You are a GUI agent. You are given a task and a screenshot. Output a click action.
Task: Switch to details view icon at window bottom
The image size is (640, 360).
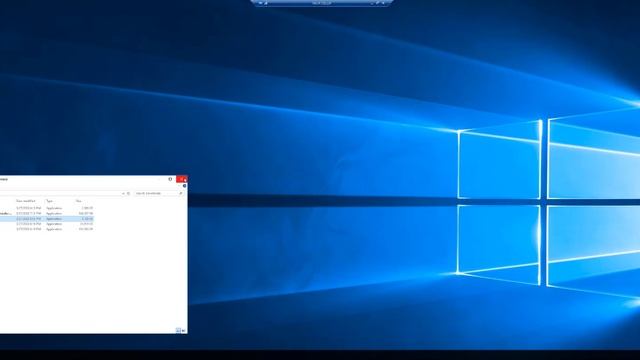click(178, 330)
